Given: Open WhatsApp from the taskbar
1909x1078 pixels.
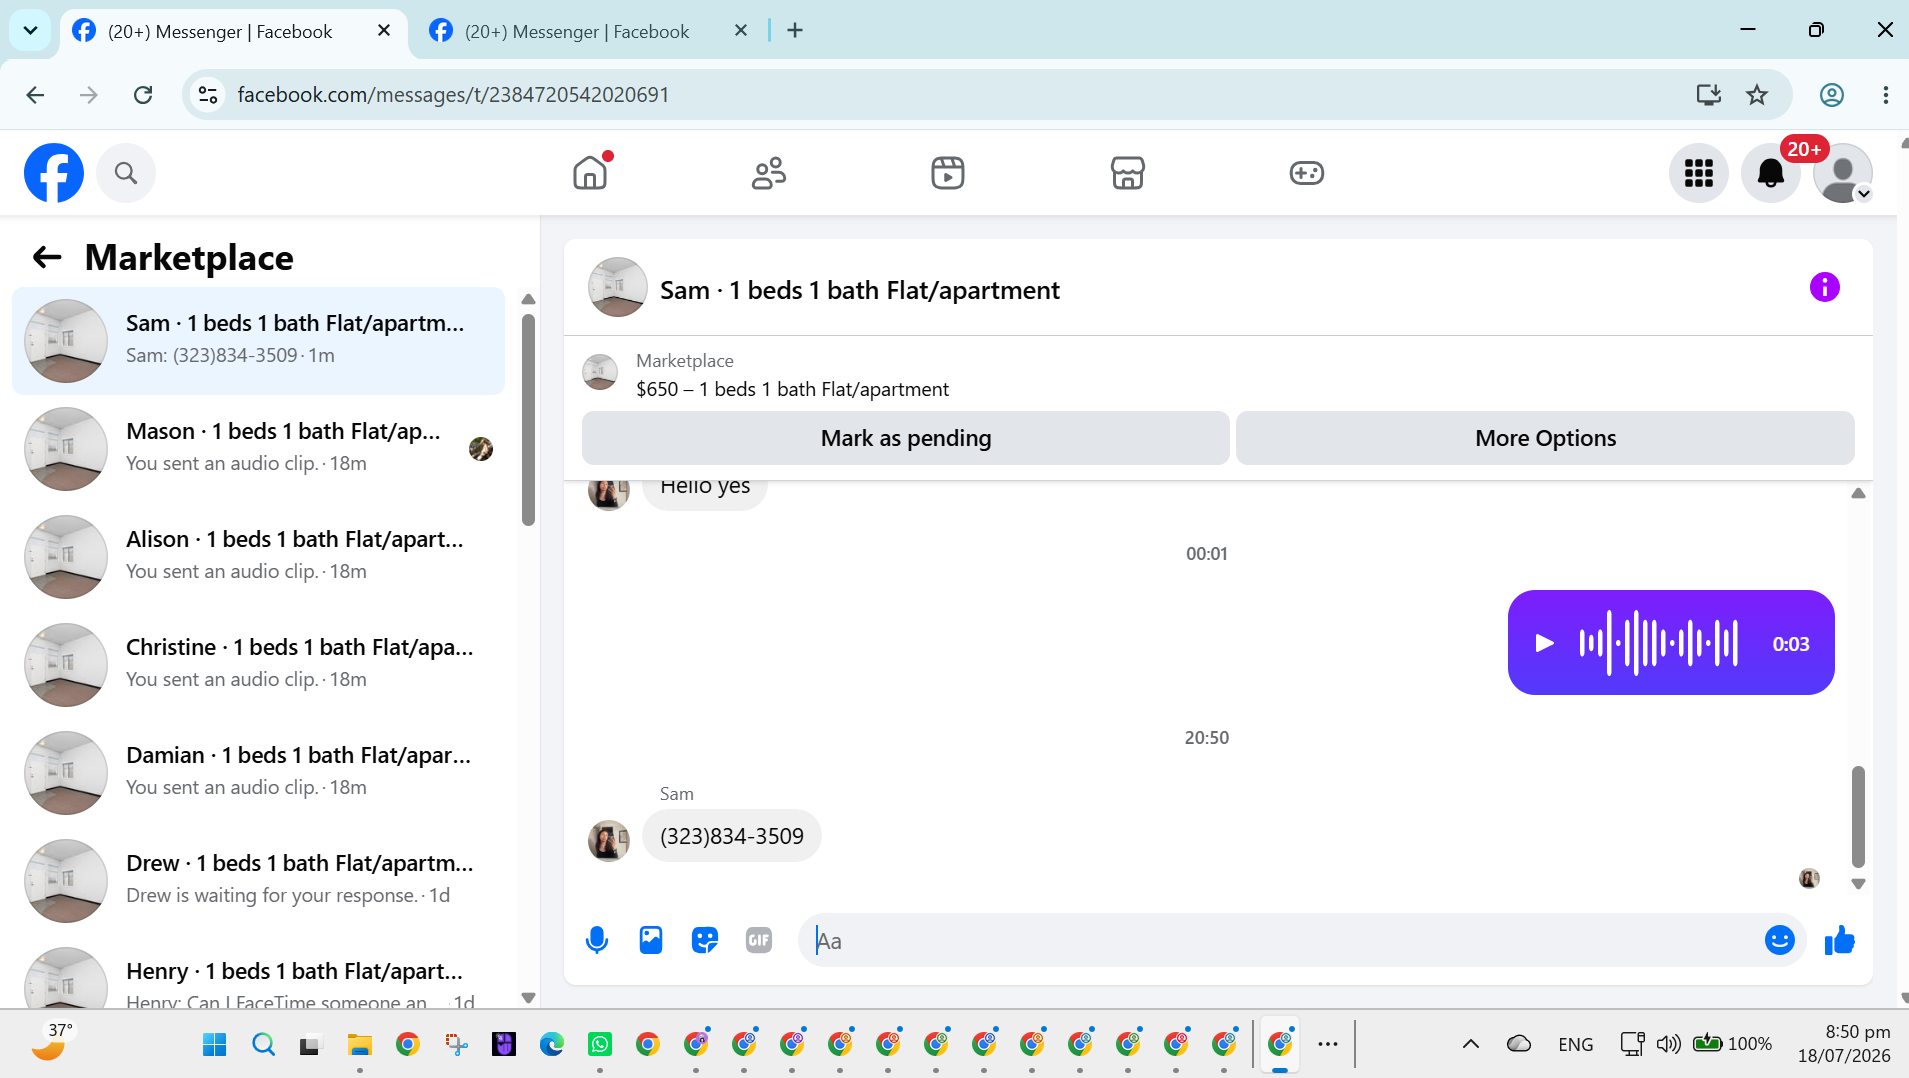Looking at the screenshot, I should pyautogui.click(x=600, y=1045).
